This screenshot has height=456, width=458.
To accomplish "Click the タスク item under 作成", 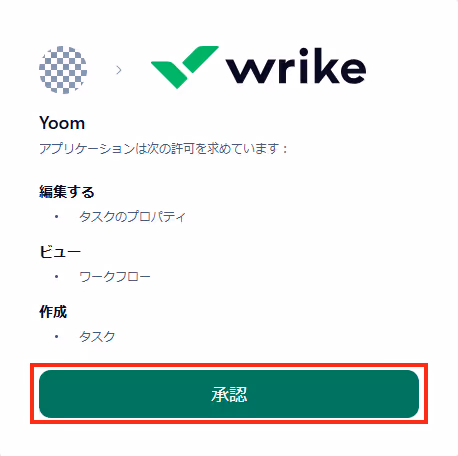I will tap(97, 336).
